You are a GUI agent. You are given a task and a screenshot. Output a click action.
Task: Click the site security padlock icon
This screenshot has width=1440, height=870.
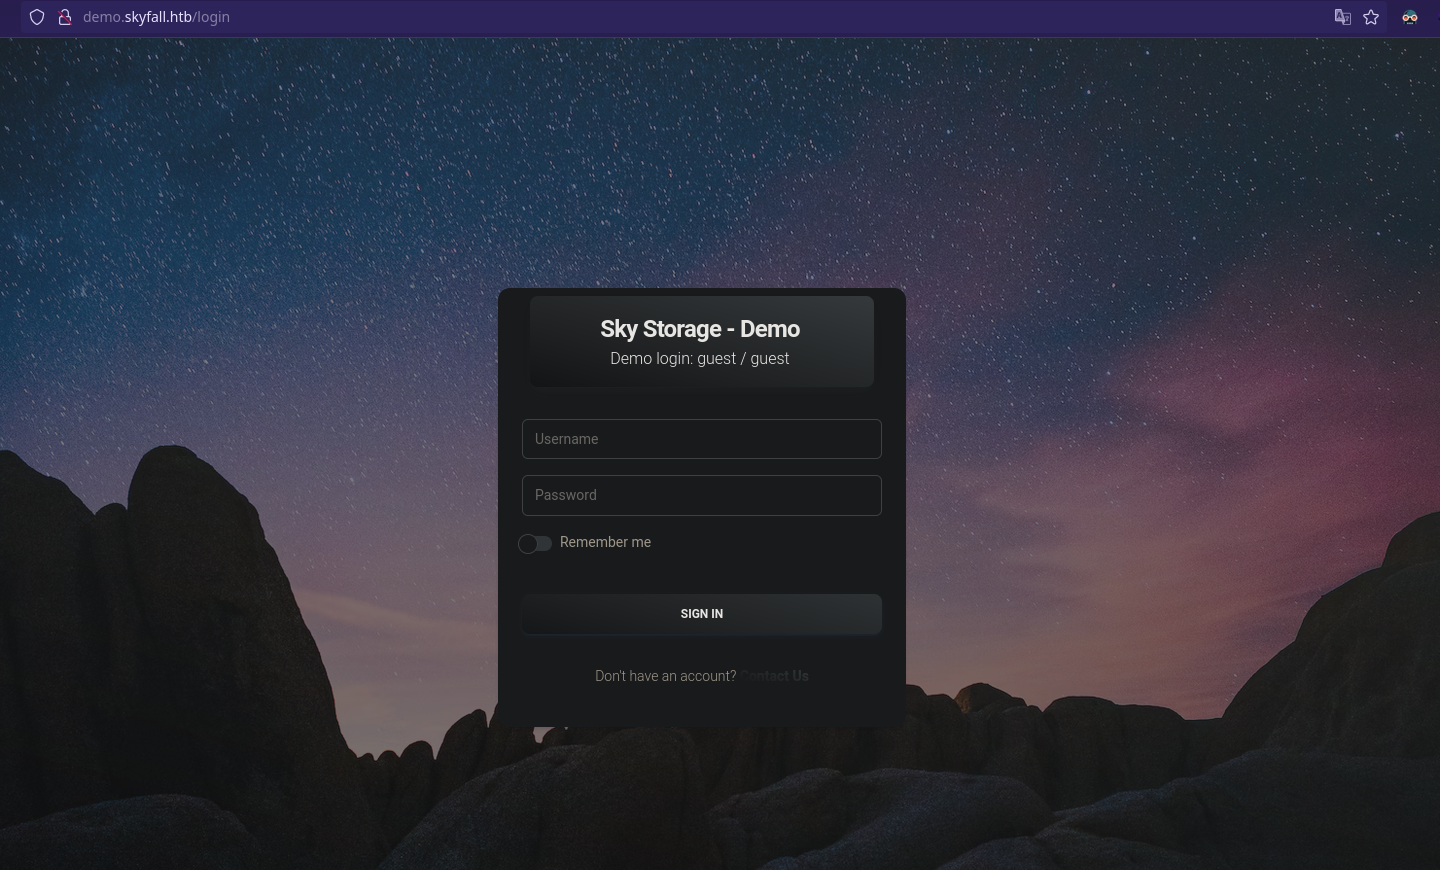click(65, 17)
